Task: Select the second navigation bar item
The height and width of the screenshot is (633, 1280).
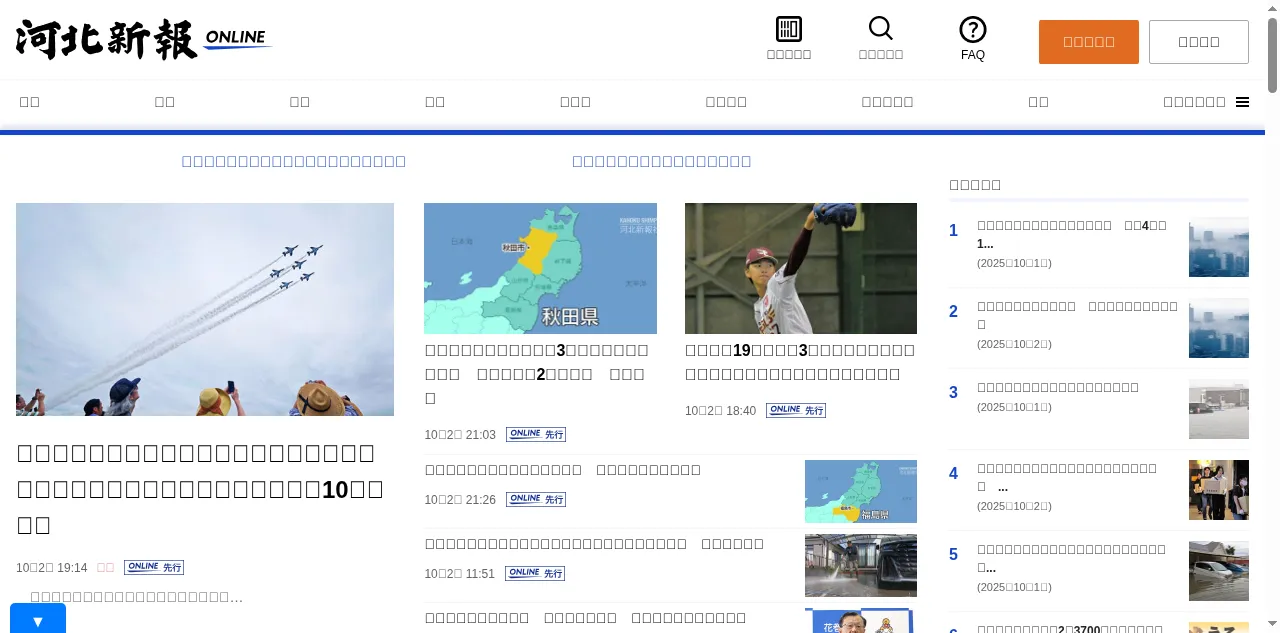Action: (165, 102)
